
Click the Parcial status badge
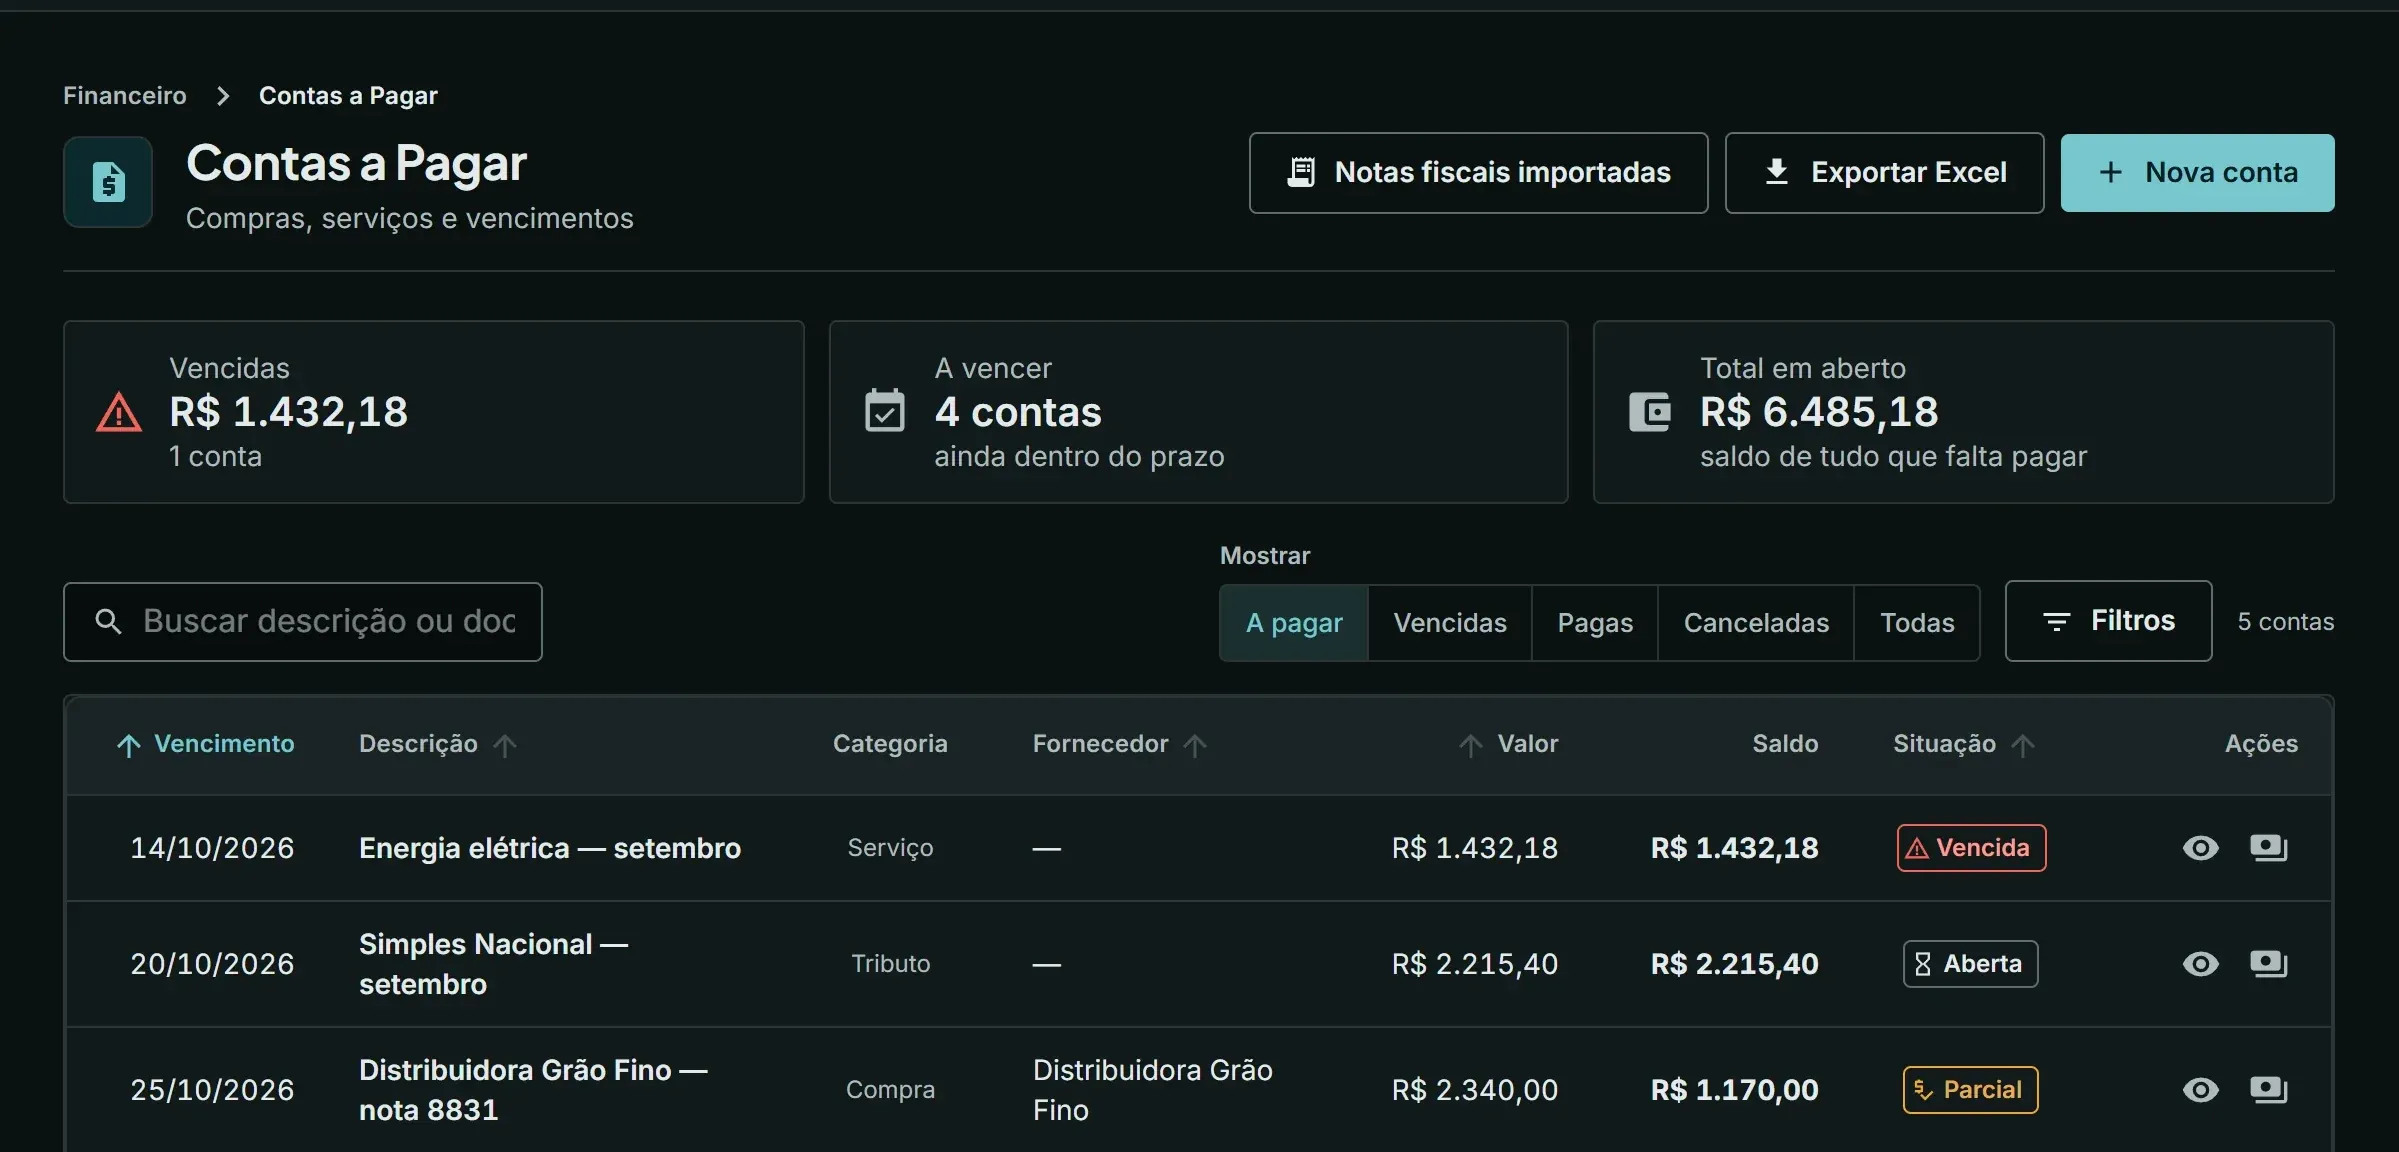point(1970,1090)
